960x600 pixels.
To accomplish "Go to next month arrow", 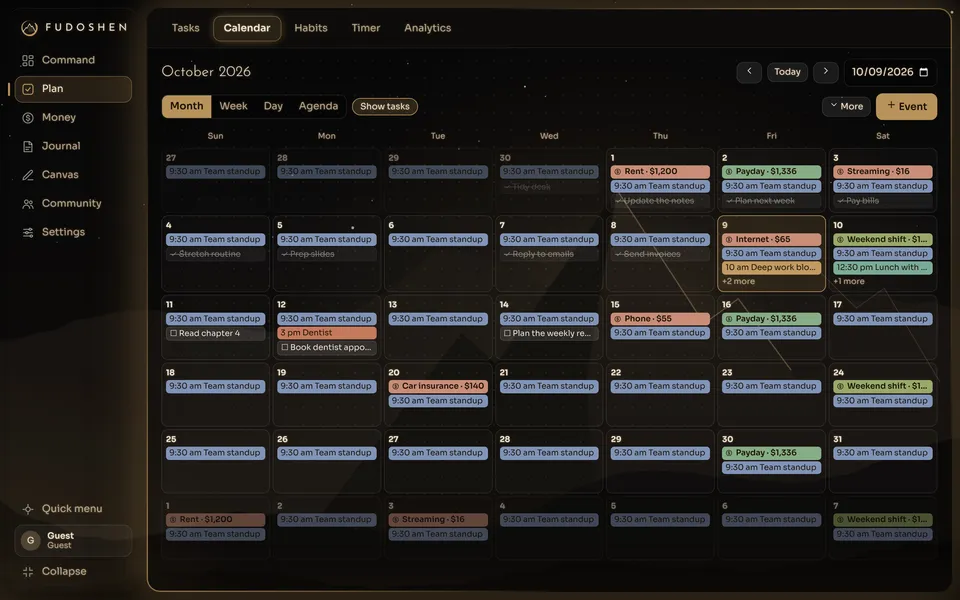I will point(825,72).
